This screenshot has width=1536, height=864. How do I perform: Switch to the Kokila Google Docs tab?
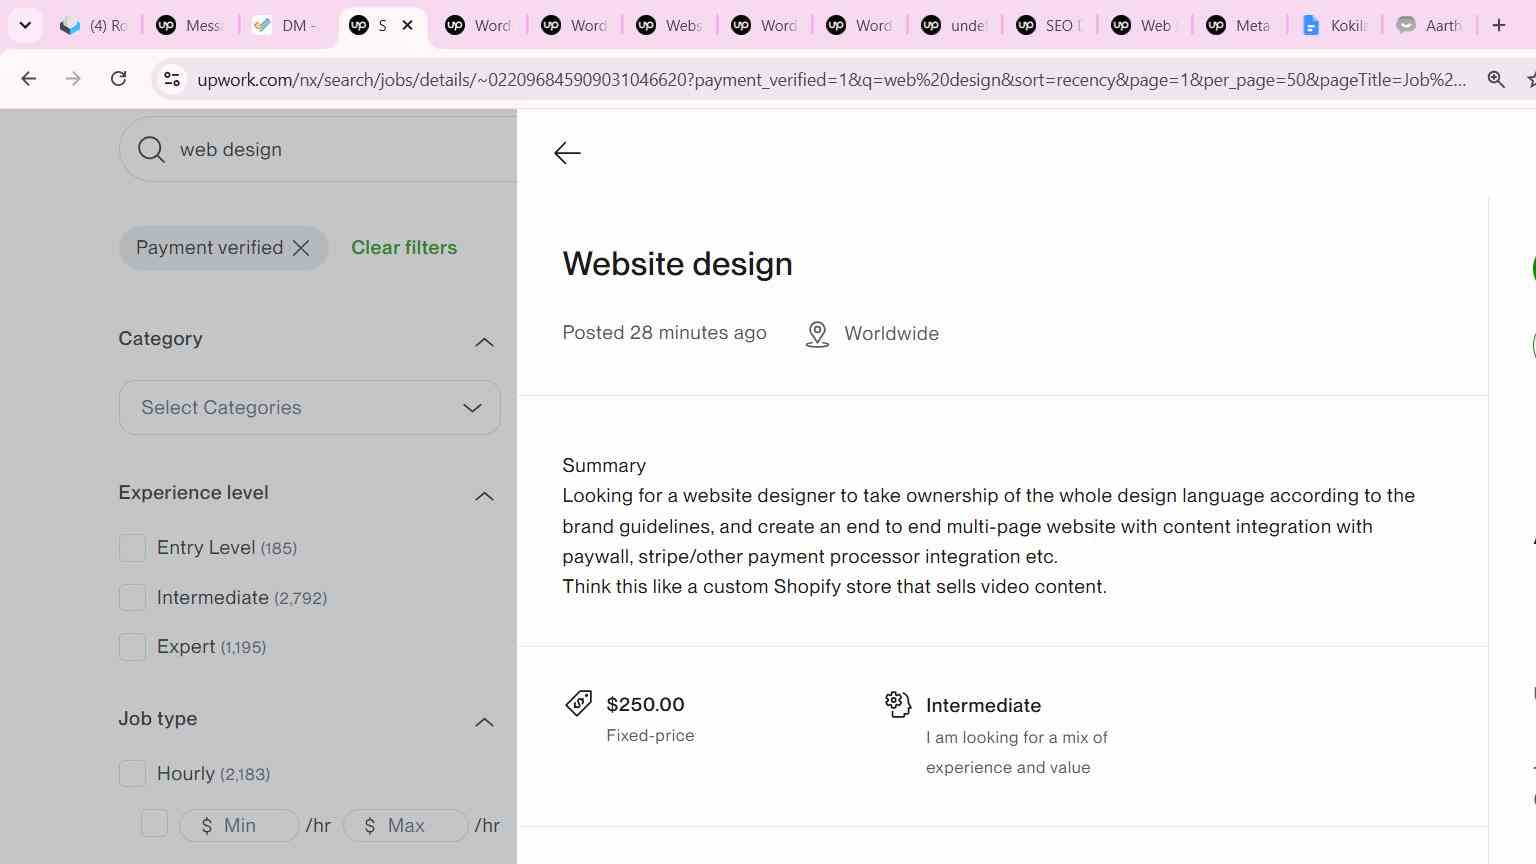pos(1333,25)
